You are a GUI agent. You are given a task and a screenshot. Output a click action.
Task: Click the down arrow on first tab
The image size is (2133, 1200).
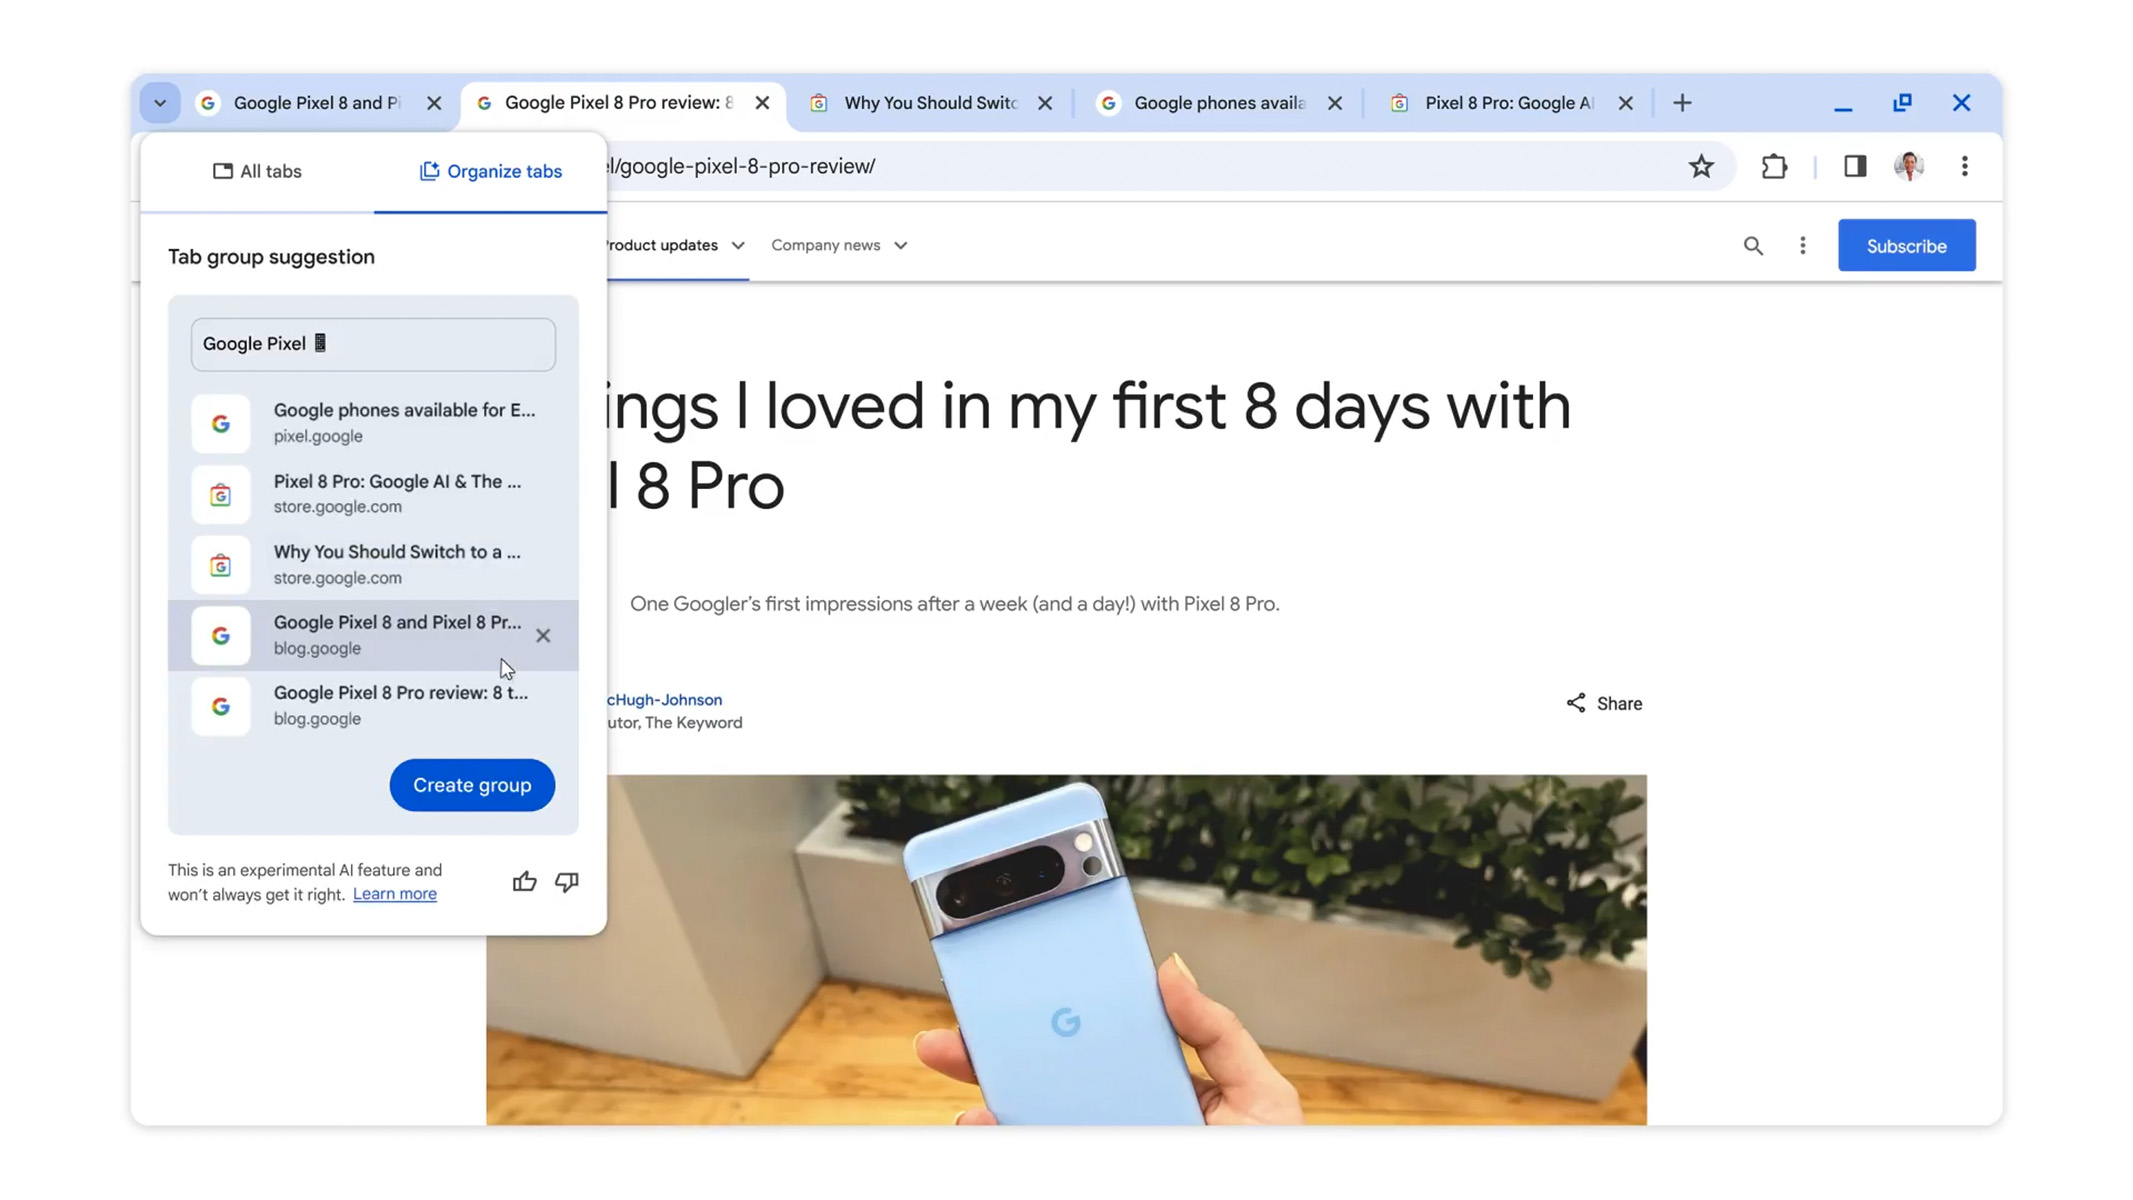(x=160, y=103)
